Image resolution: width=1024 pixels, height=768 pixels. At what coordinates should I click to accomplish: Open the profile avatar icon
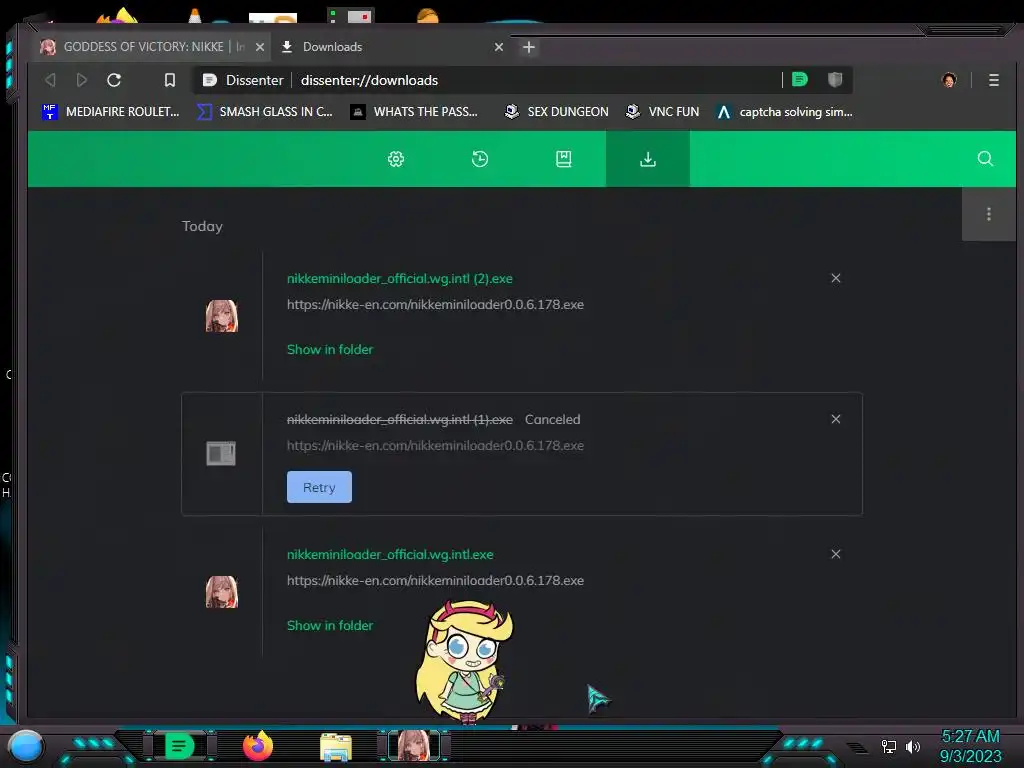click(x=949, y=80)
